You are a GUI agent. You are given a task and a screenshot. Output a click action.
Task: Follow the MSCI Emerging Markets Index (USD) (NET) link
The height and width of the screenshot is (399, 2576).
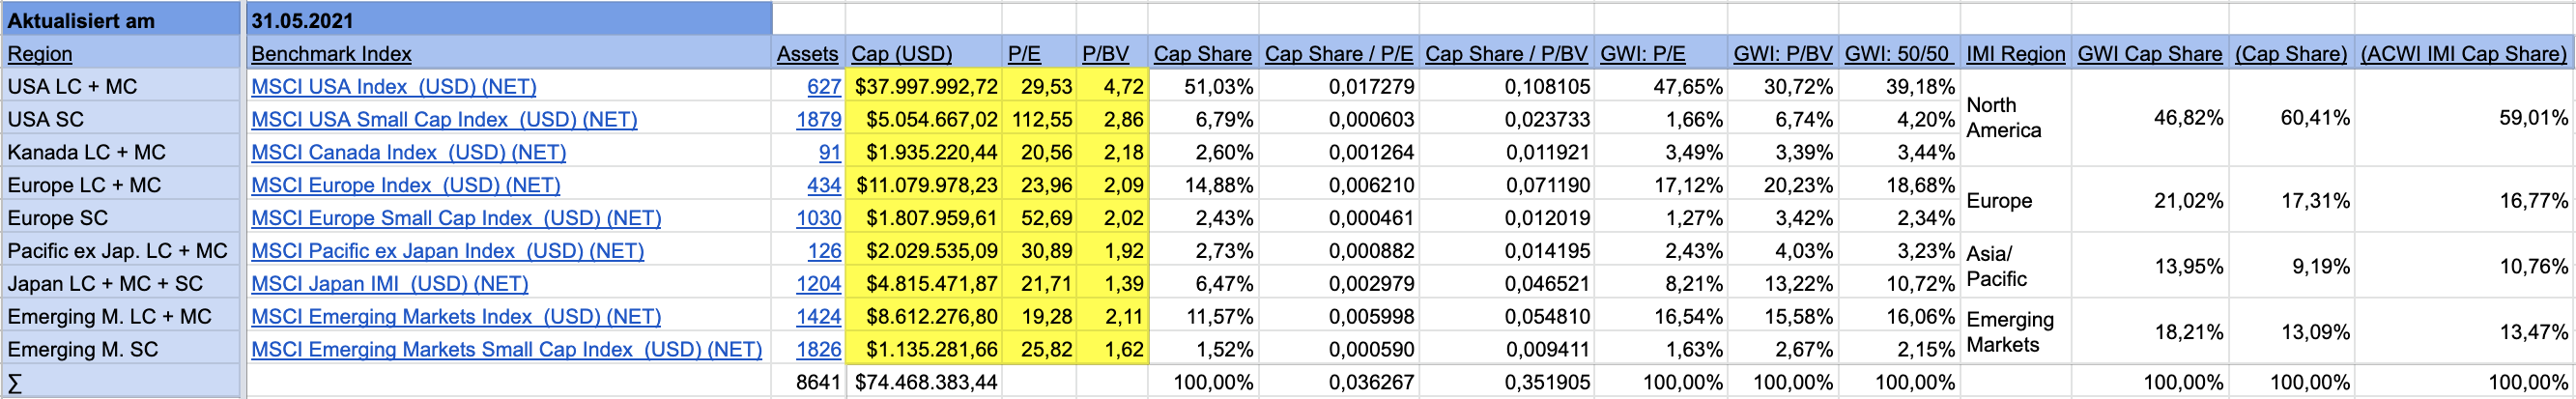point(455,318)
